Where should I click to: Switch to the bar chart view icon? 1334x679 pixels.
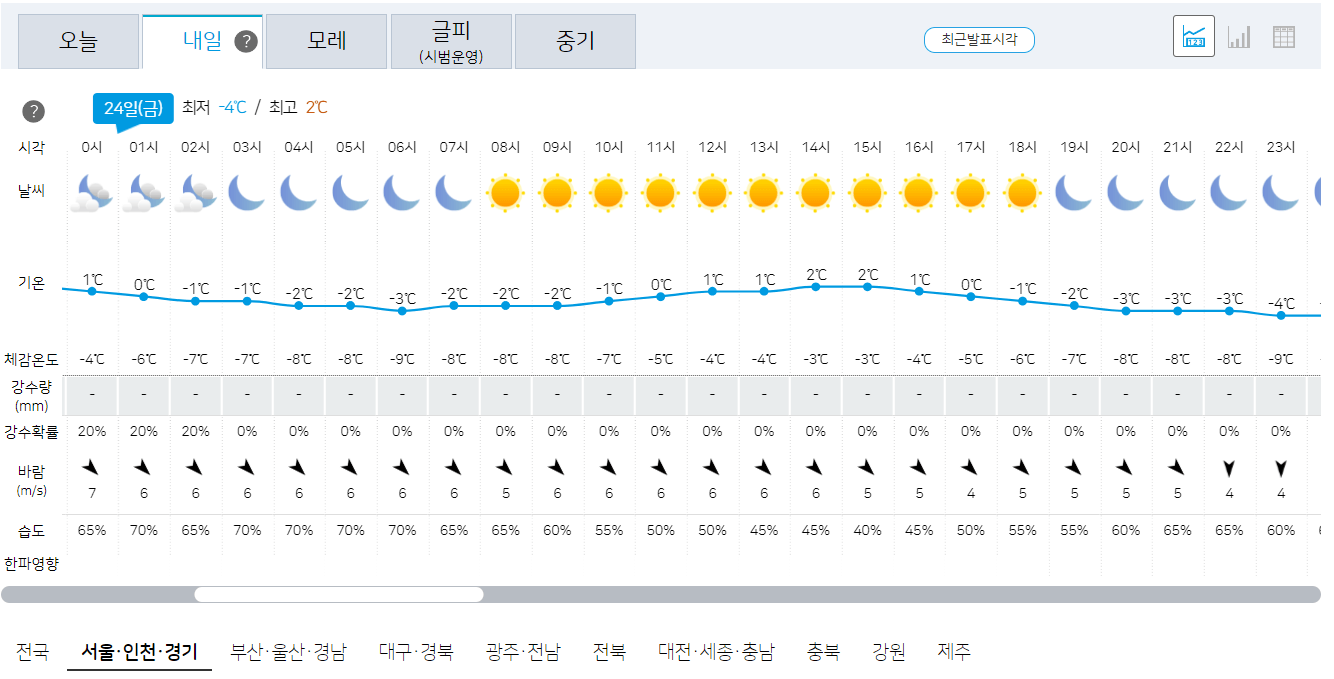tap(1240, 36)
